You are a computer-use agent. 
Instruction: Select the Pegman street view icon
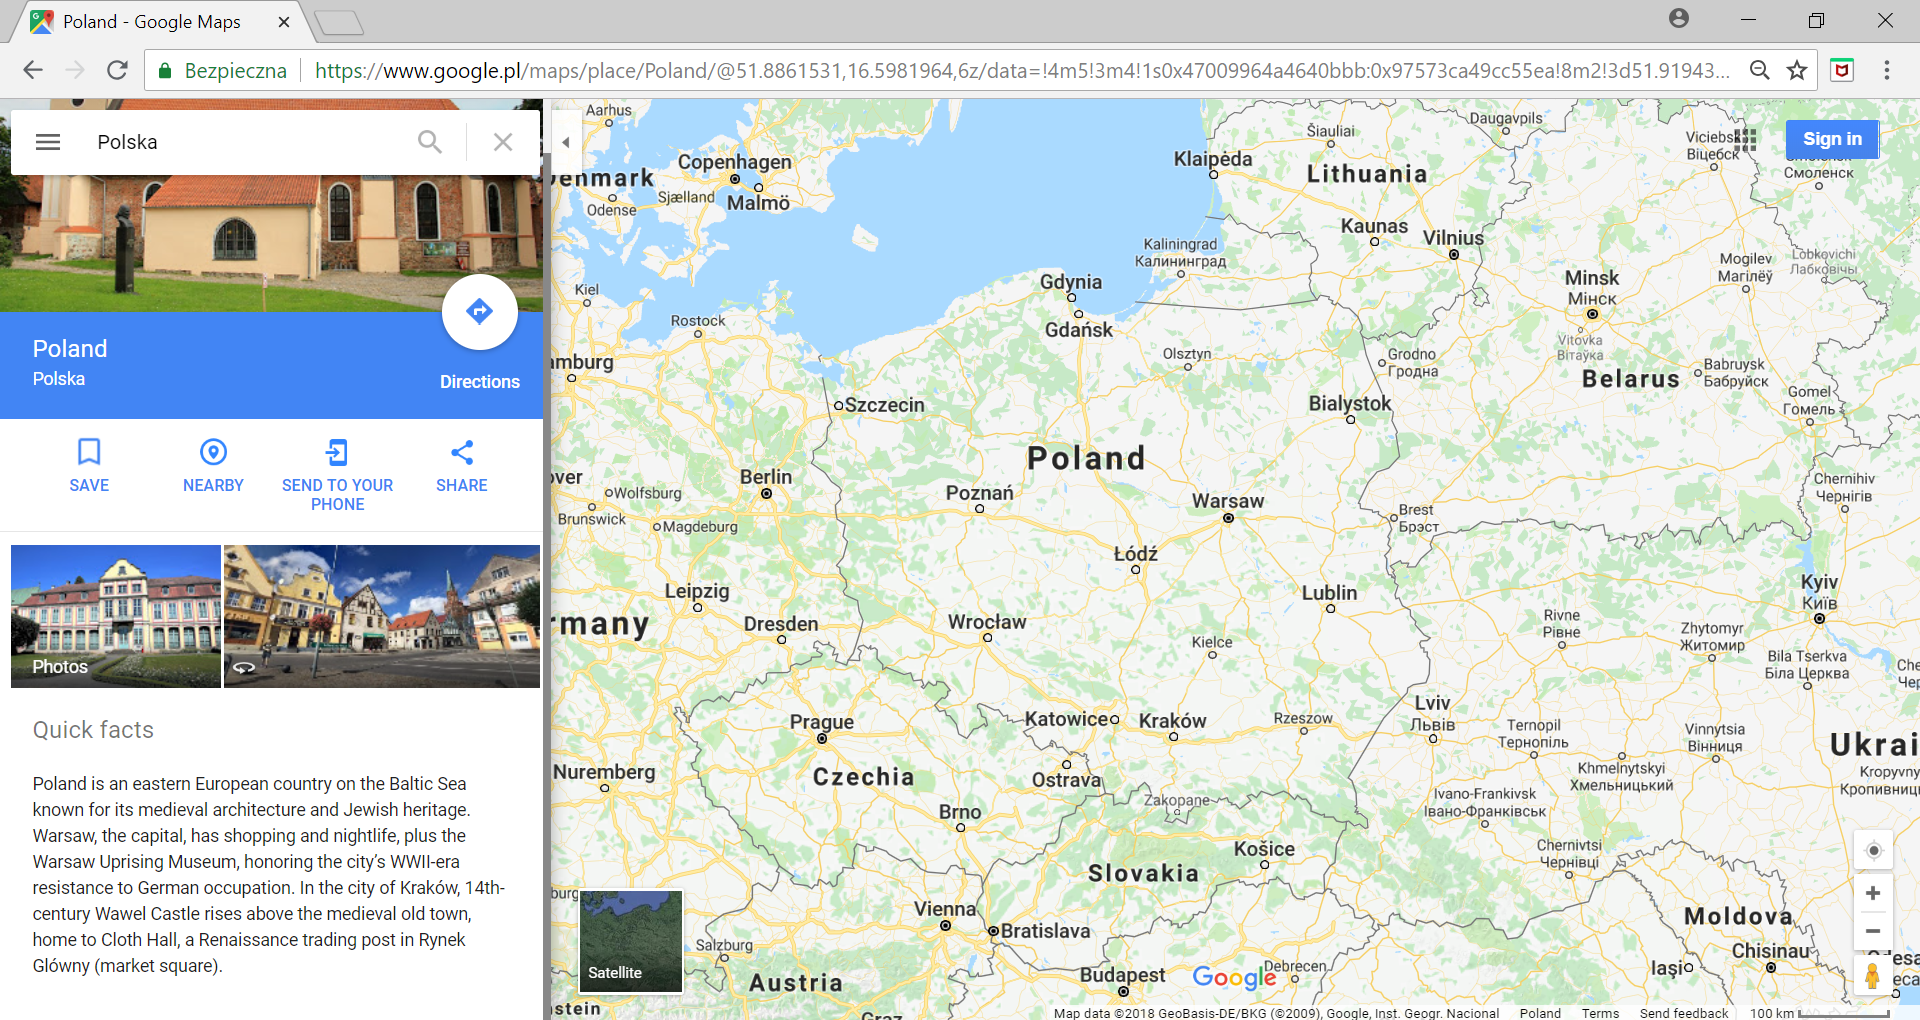coord(1873,972)
